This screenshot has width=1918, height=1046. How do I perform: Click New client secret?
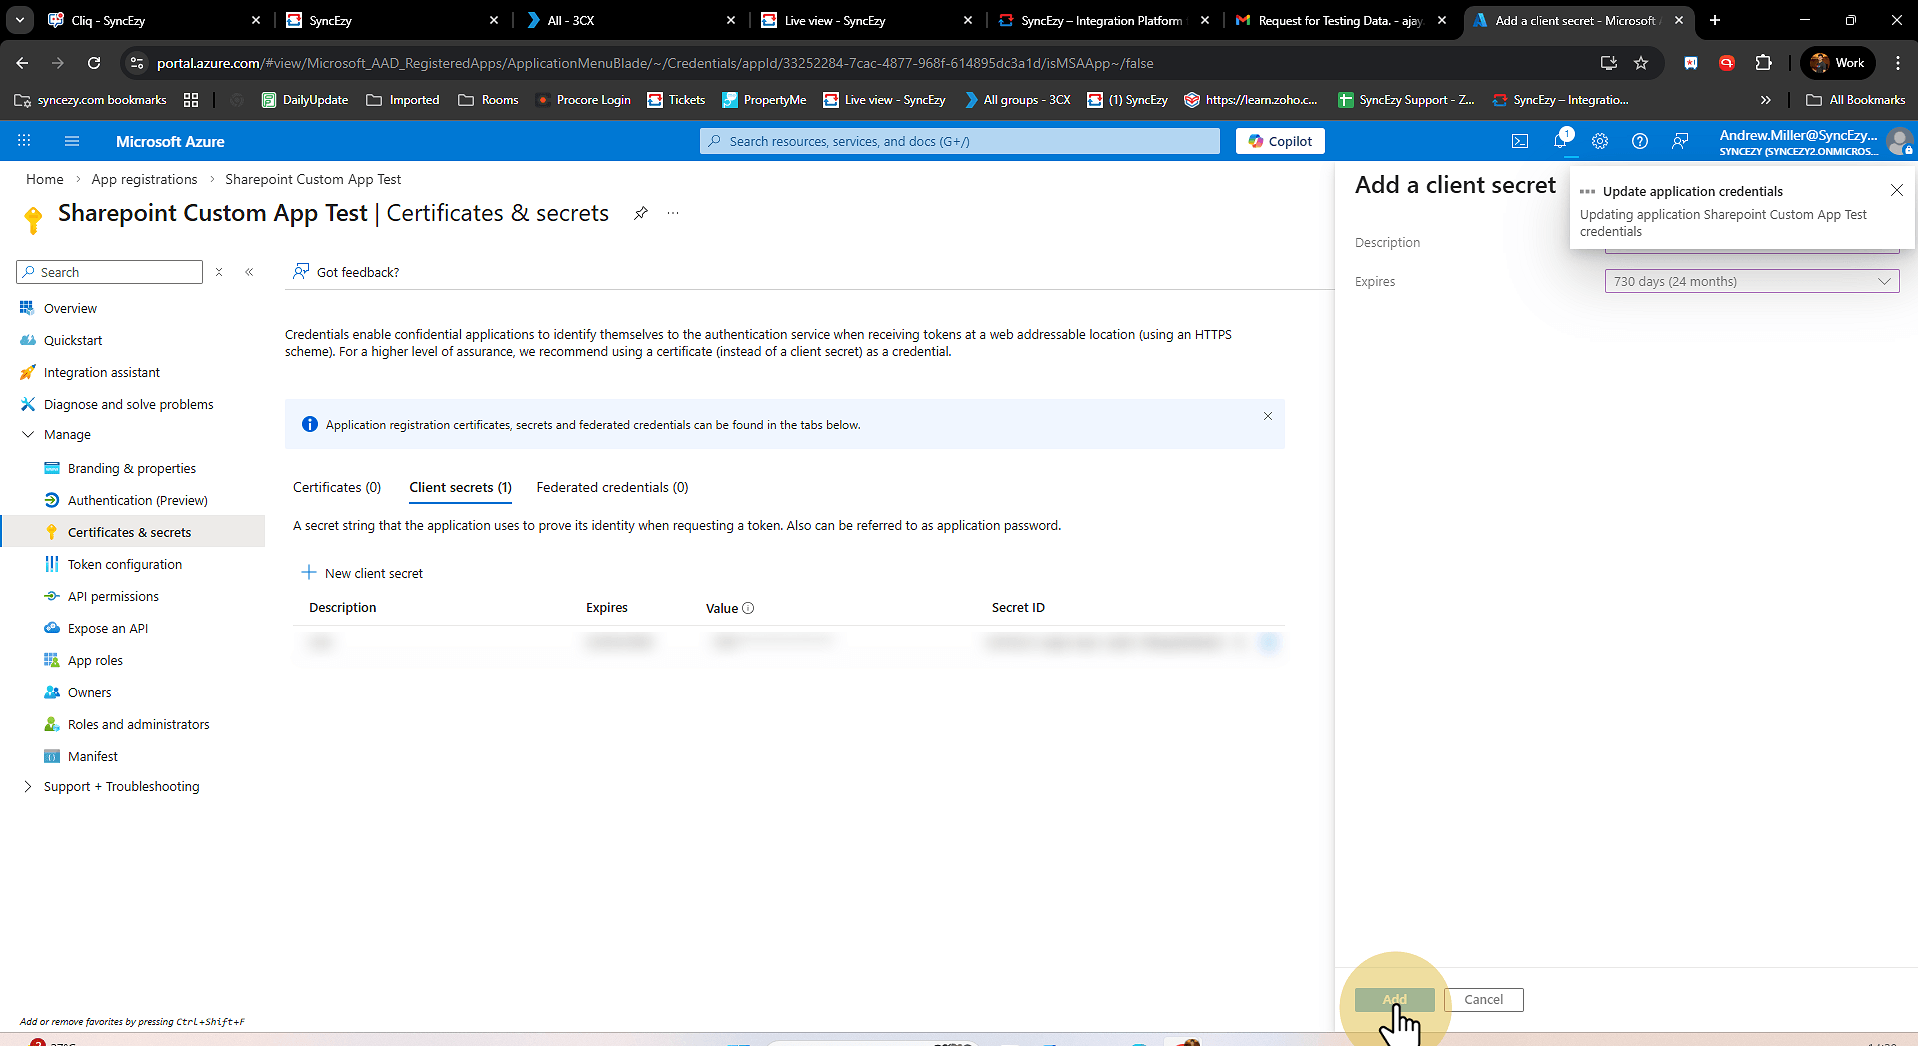363,573
